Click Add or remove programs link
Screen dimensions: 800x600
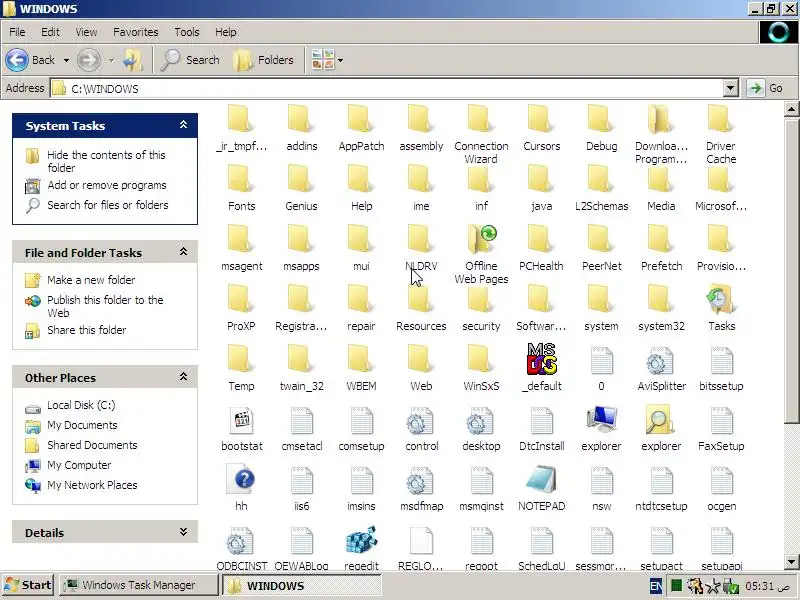[x=107, y=185]
